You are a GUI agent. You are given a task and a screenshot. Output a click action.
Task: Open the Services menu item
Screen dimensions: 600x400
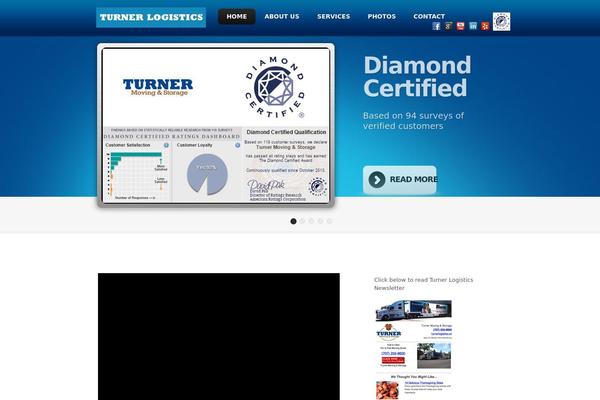tap(333, 16)
